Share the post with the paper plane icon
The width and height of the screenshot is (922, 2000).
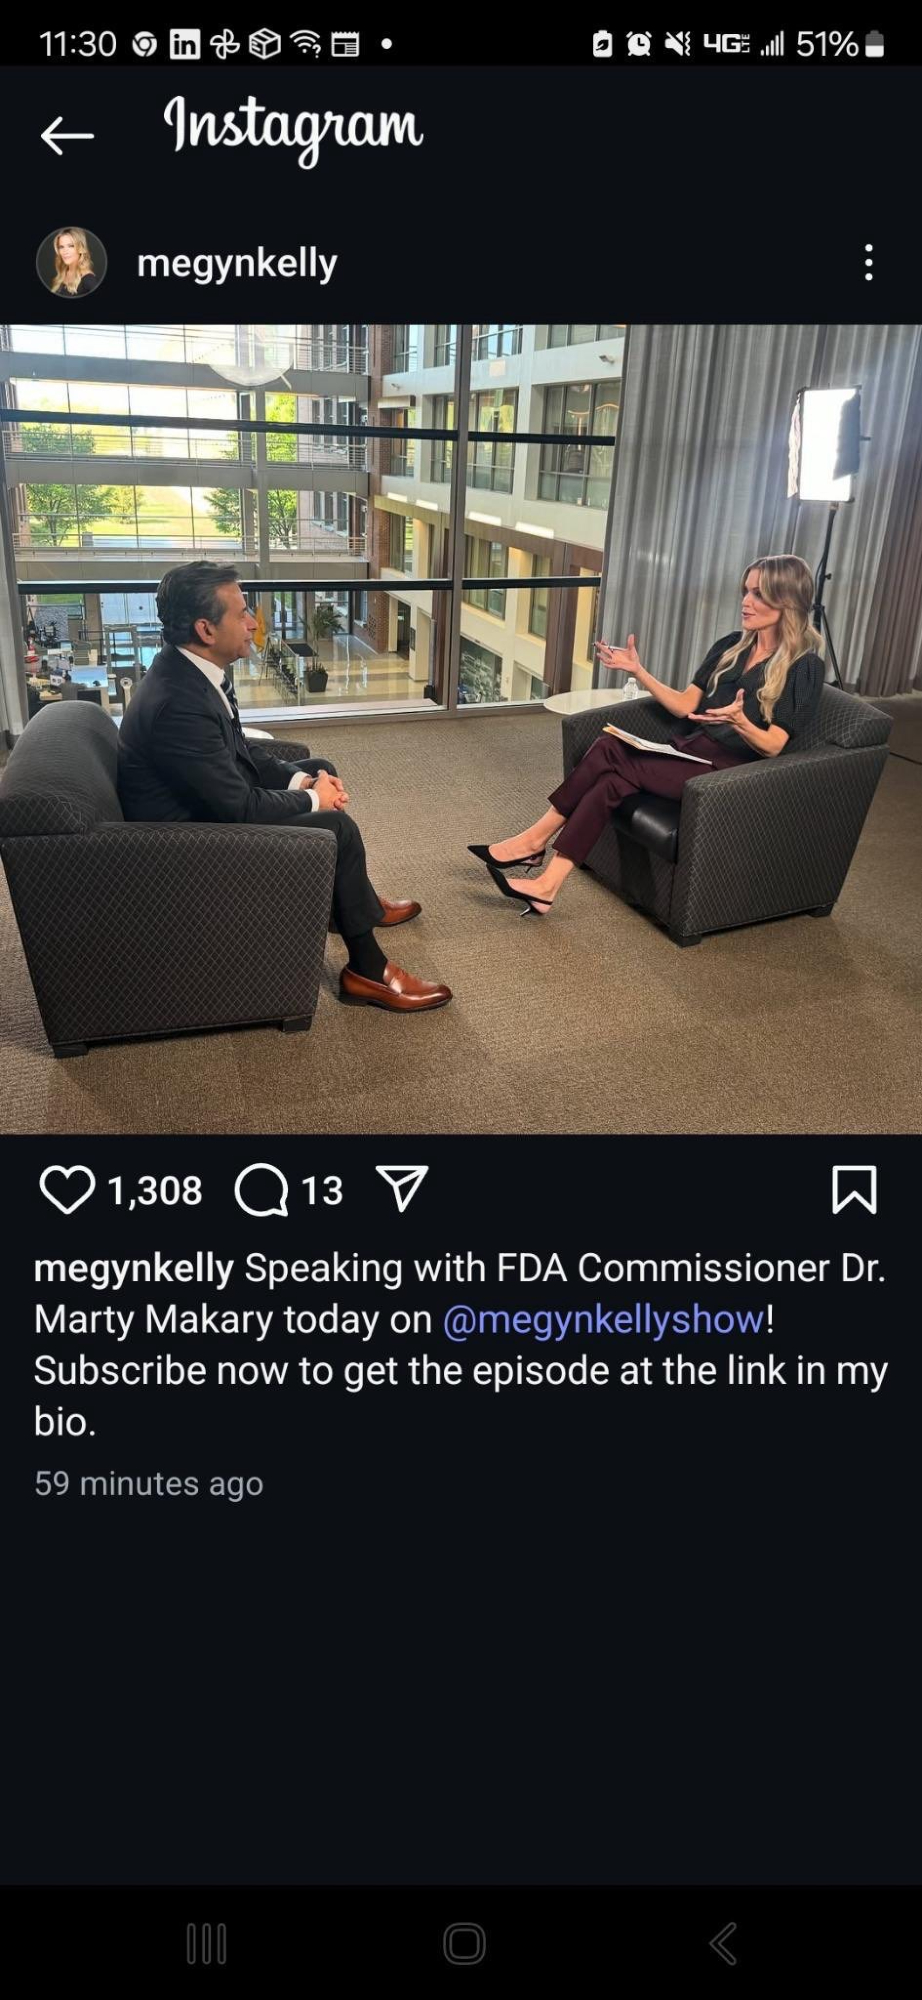coord(402,1189)
